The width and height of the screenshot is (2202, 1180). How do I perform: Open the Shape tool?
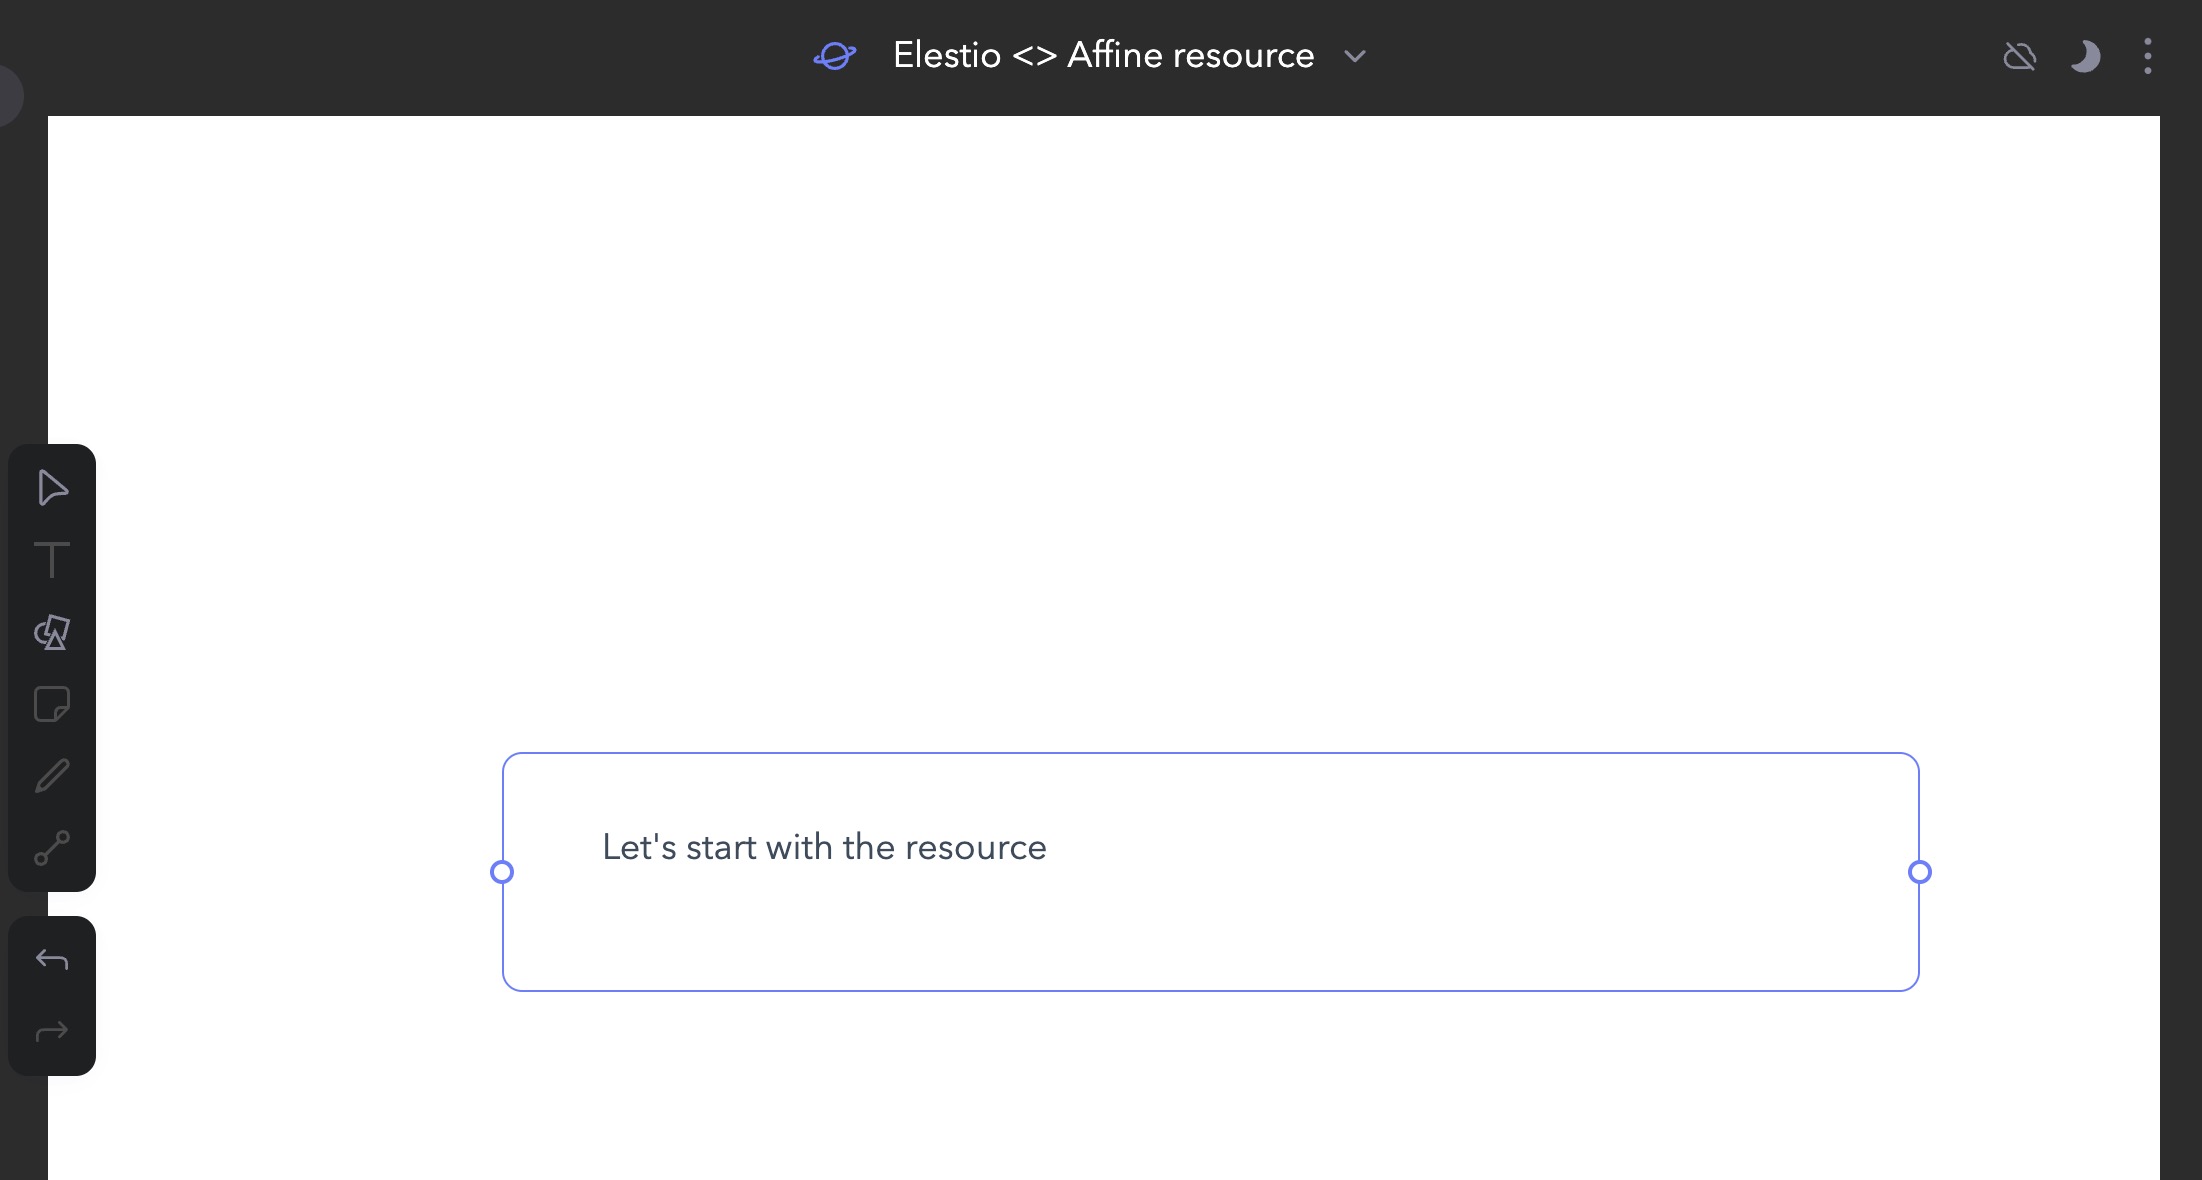pyautogui.click(x=52, y=632)
